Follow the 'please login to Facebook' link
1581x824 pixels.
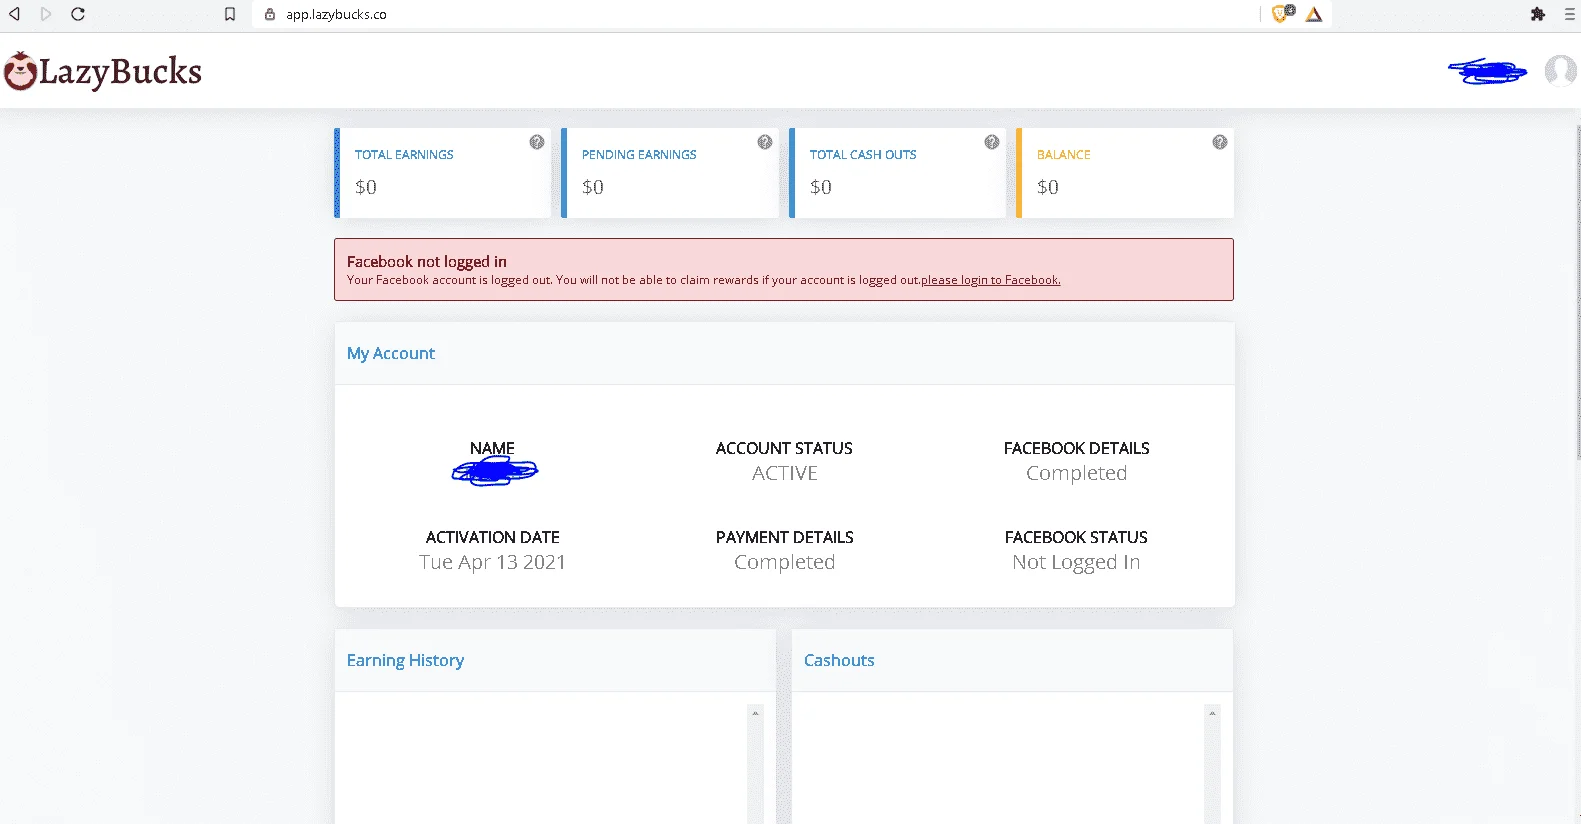click(x=990, y=280)
